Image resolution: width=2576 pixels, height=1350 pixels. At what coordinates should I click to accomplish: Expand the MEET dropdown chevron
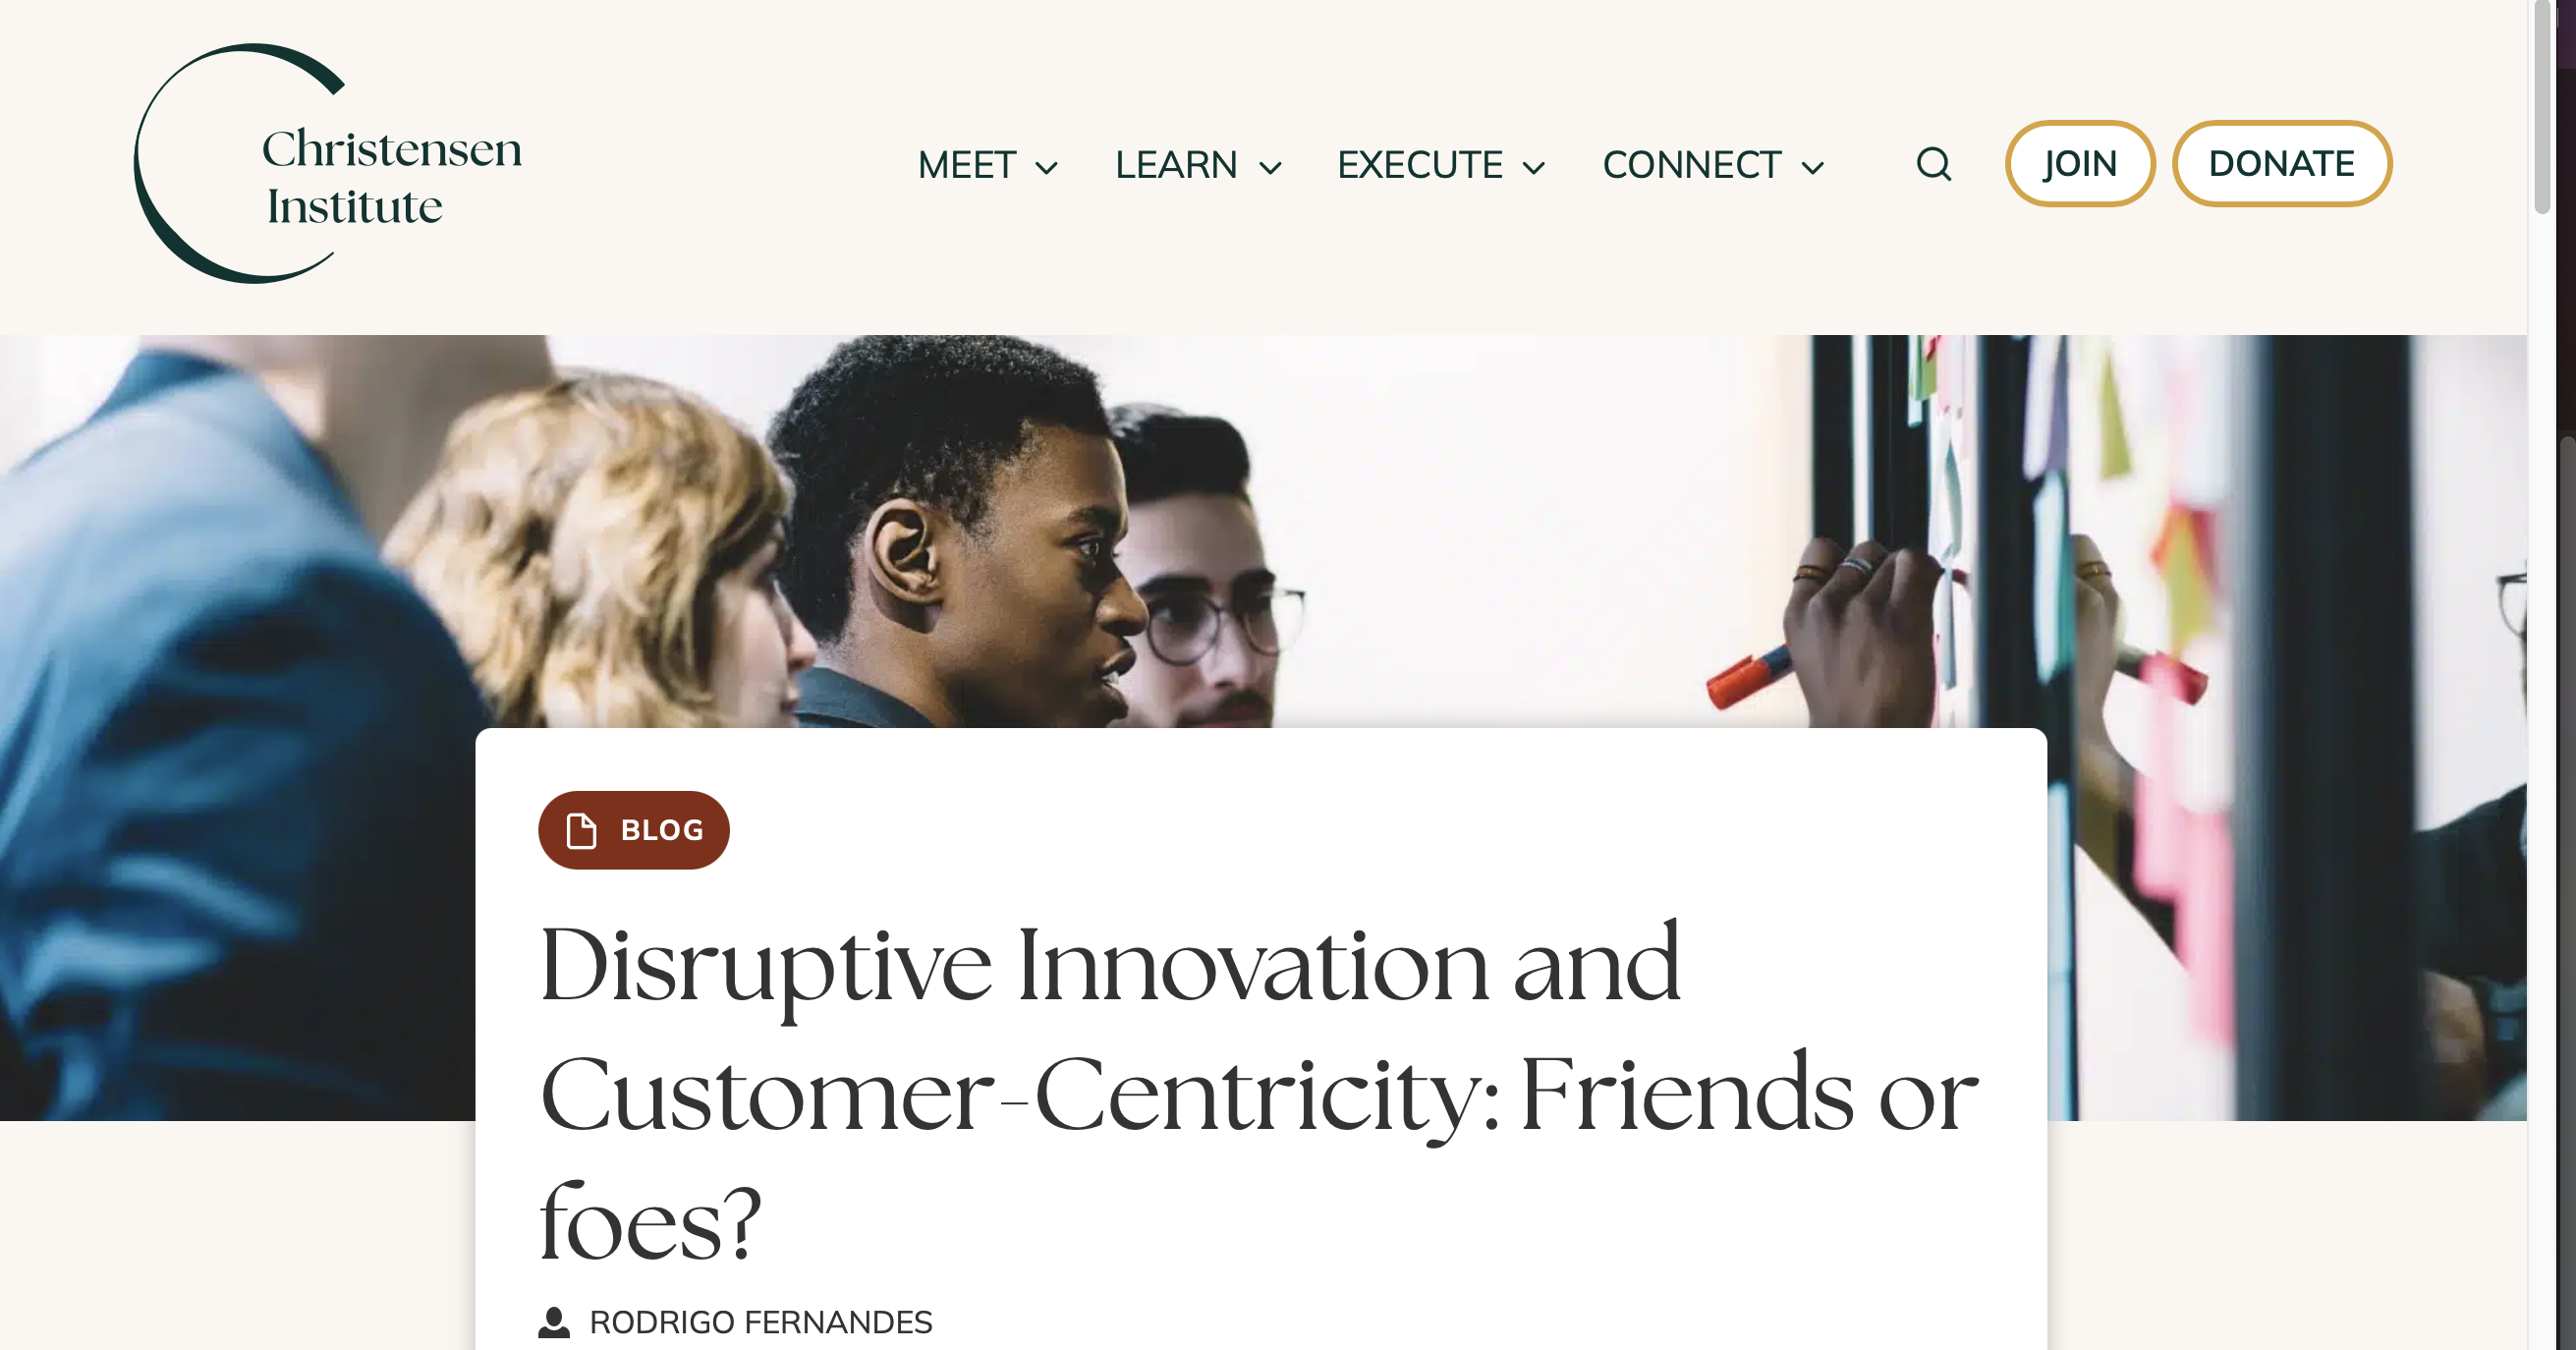coord(1046,167)
